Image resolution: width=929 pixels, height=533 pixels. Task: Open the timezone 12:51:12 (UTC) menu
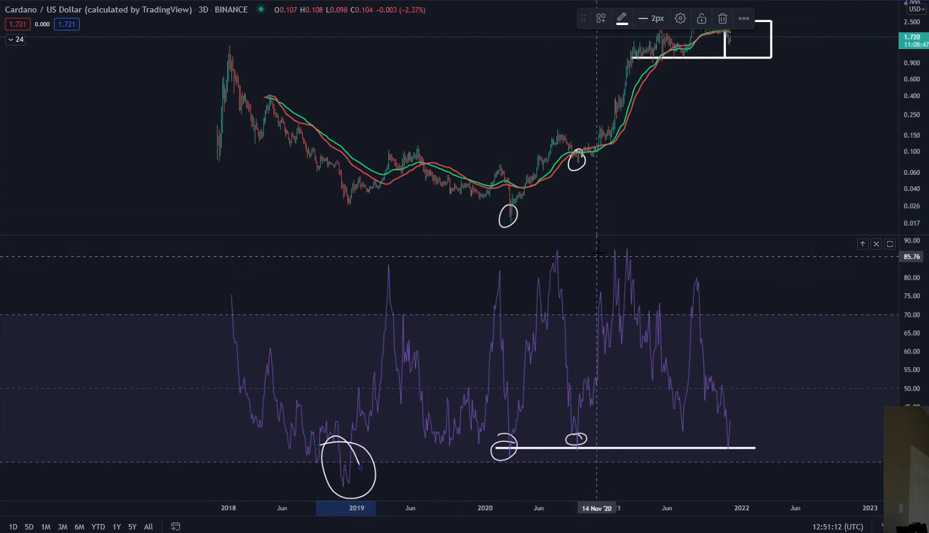click(838, 526)
